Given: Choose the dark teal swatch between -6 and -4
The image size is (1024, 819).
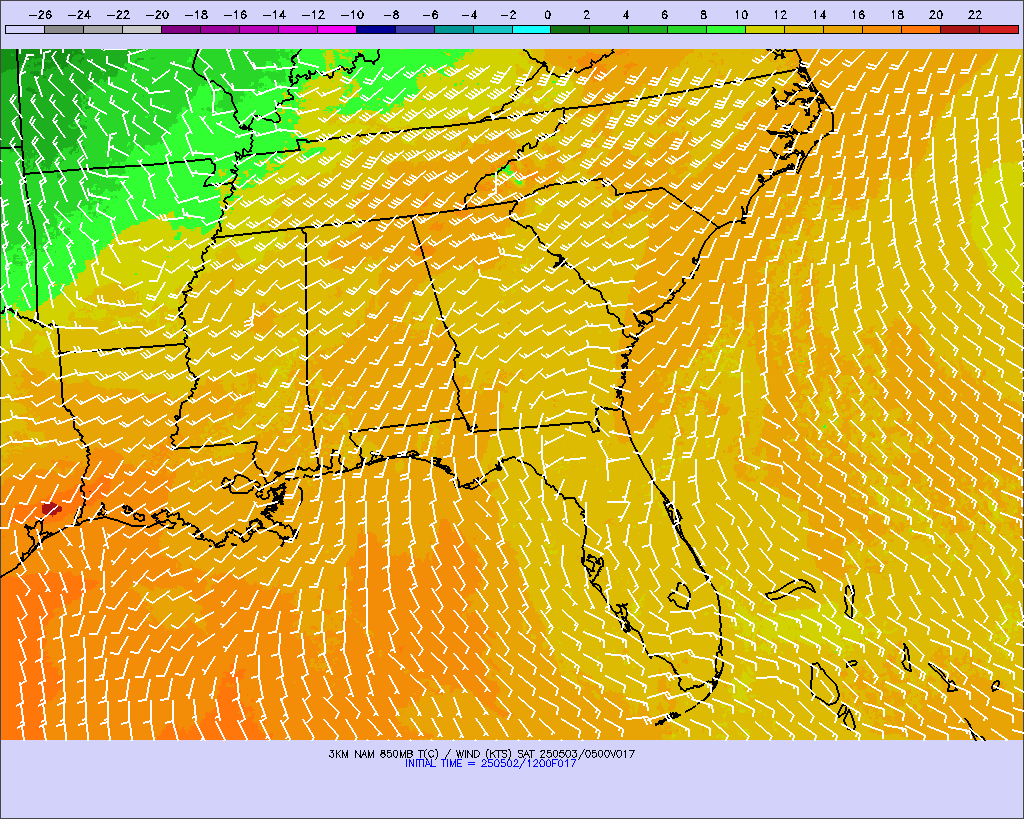Looking at the screenshot, I should coord(454,29).
